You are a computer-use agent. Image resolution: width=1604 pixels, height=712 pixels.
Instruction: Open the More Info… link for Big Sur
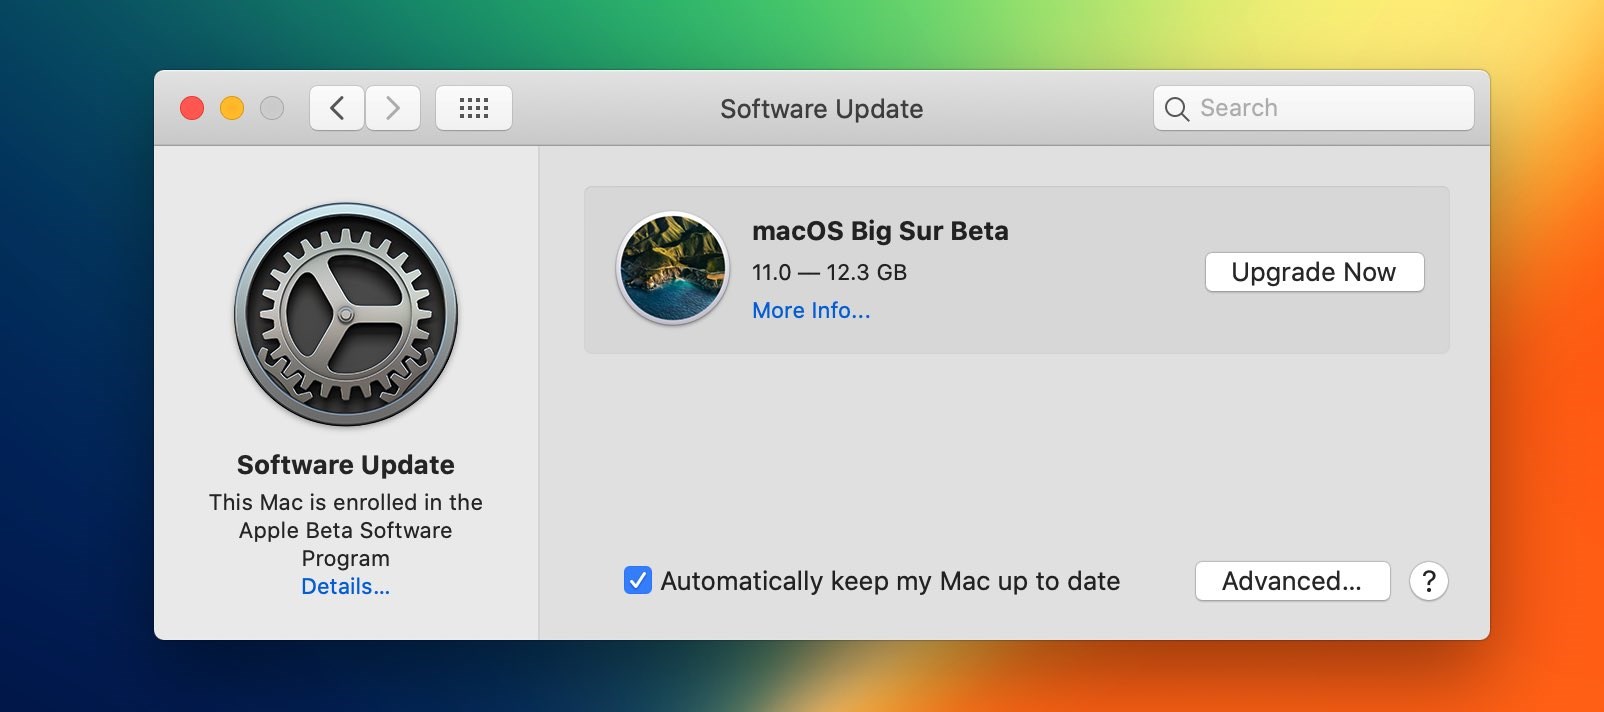(811, 310)
